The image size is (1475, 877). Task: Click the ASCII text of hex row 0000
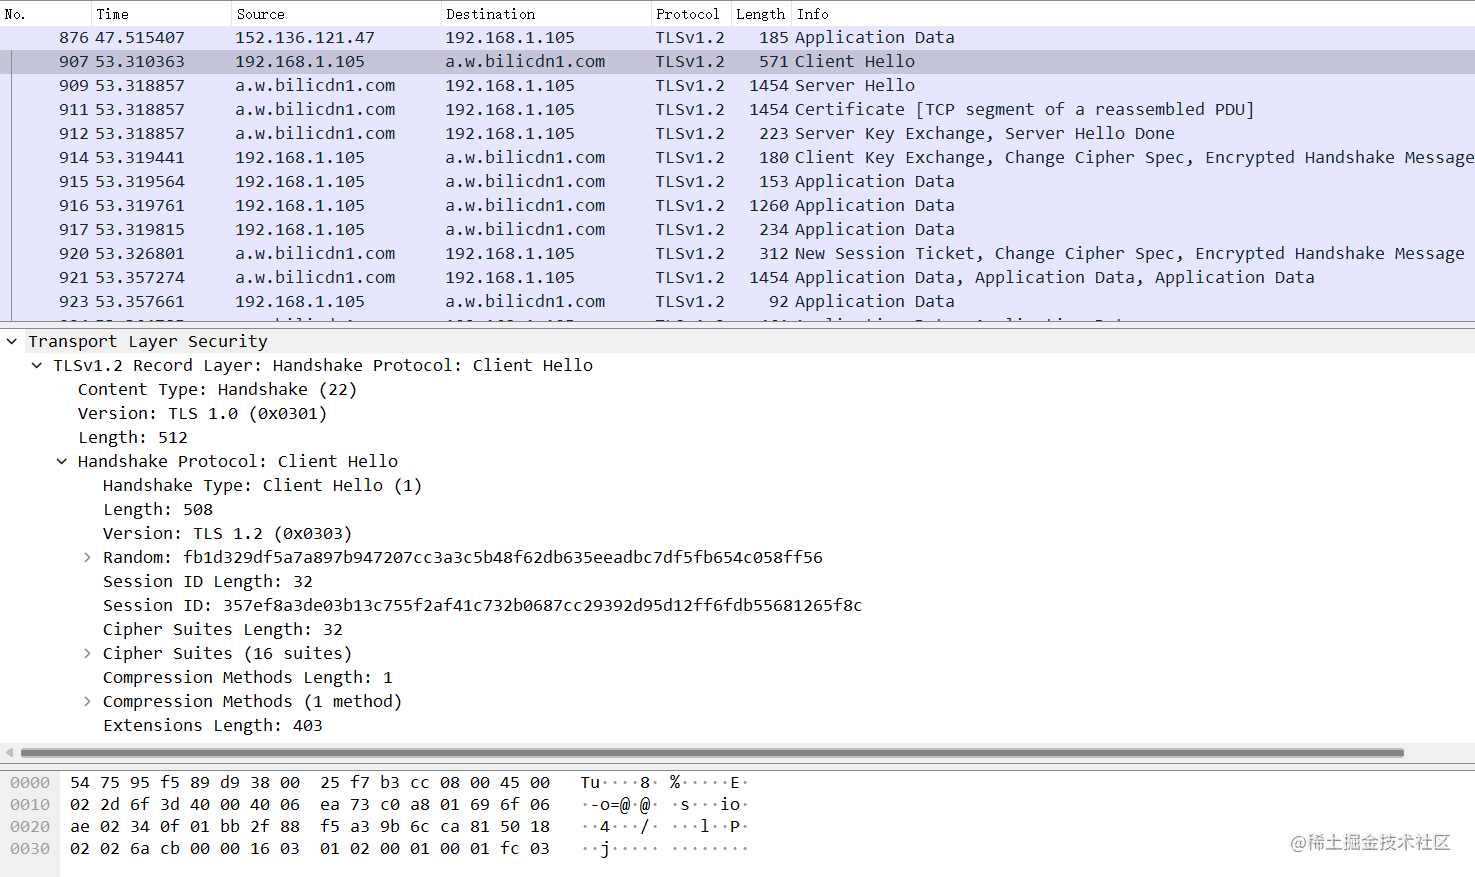coord(664,783)
